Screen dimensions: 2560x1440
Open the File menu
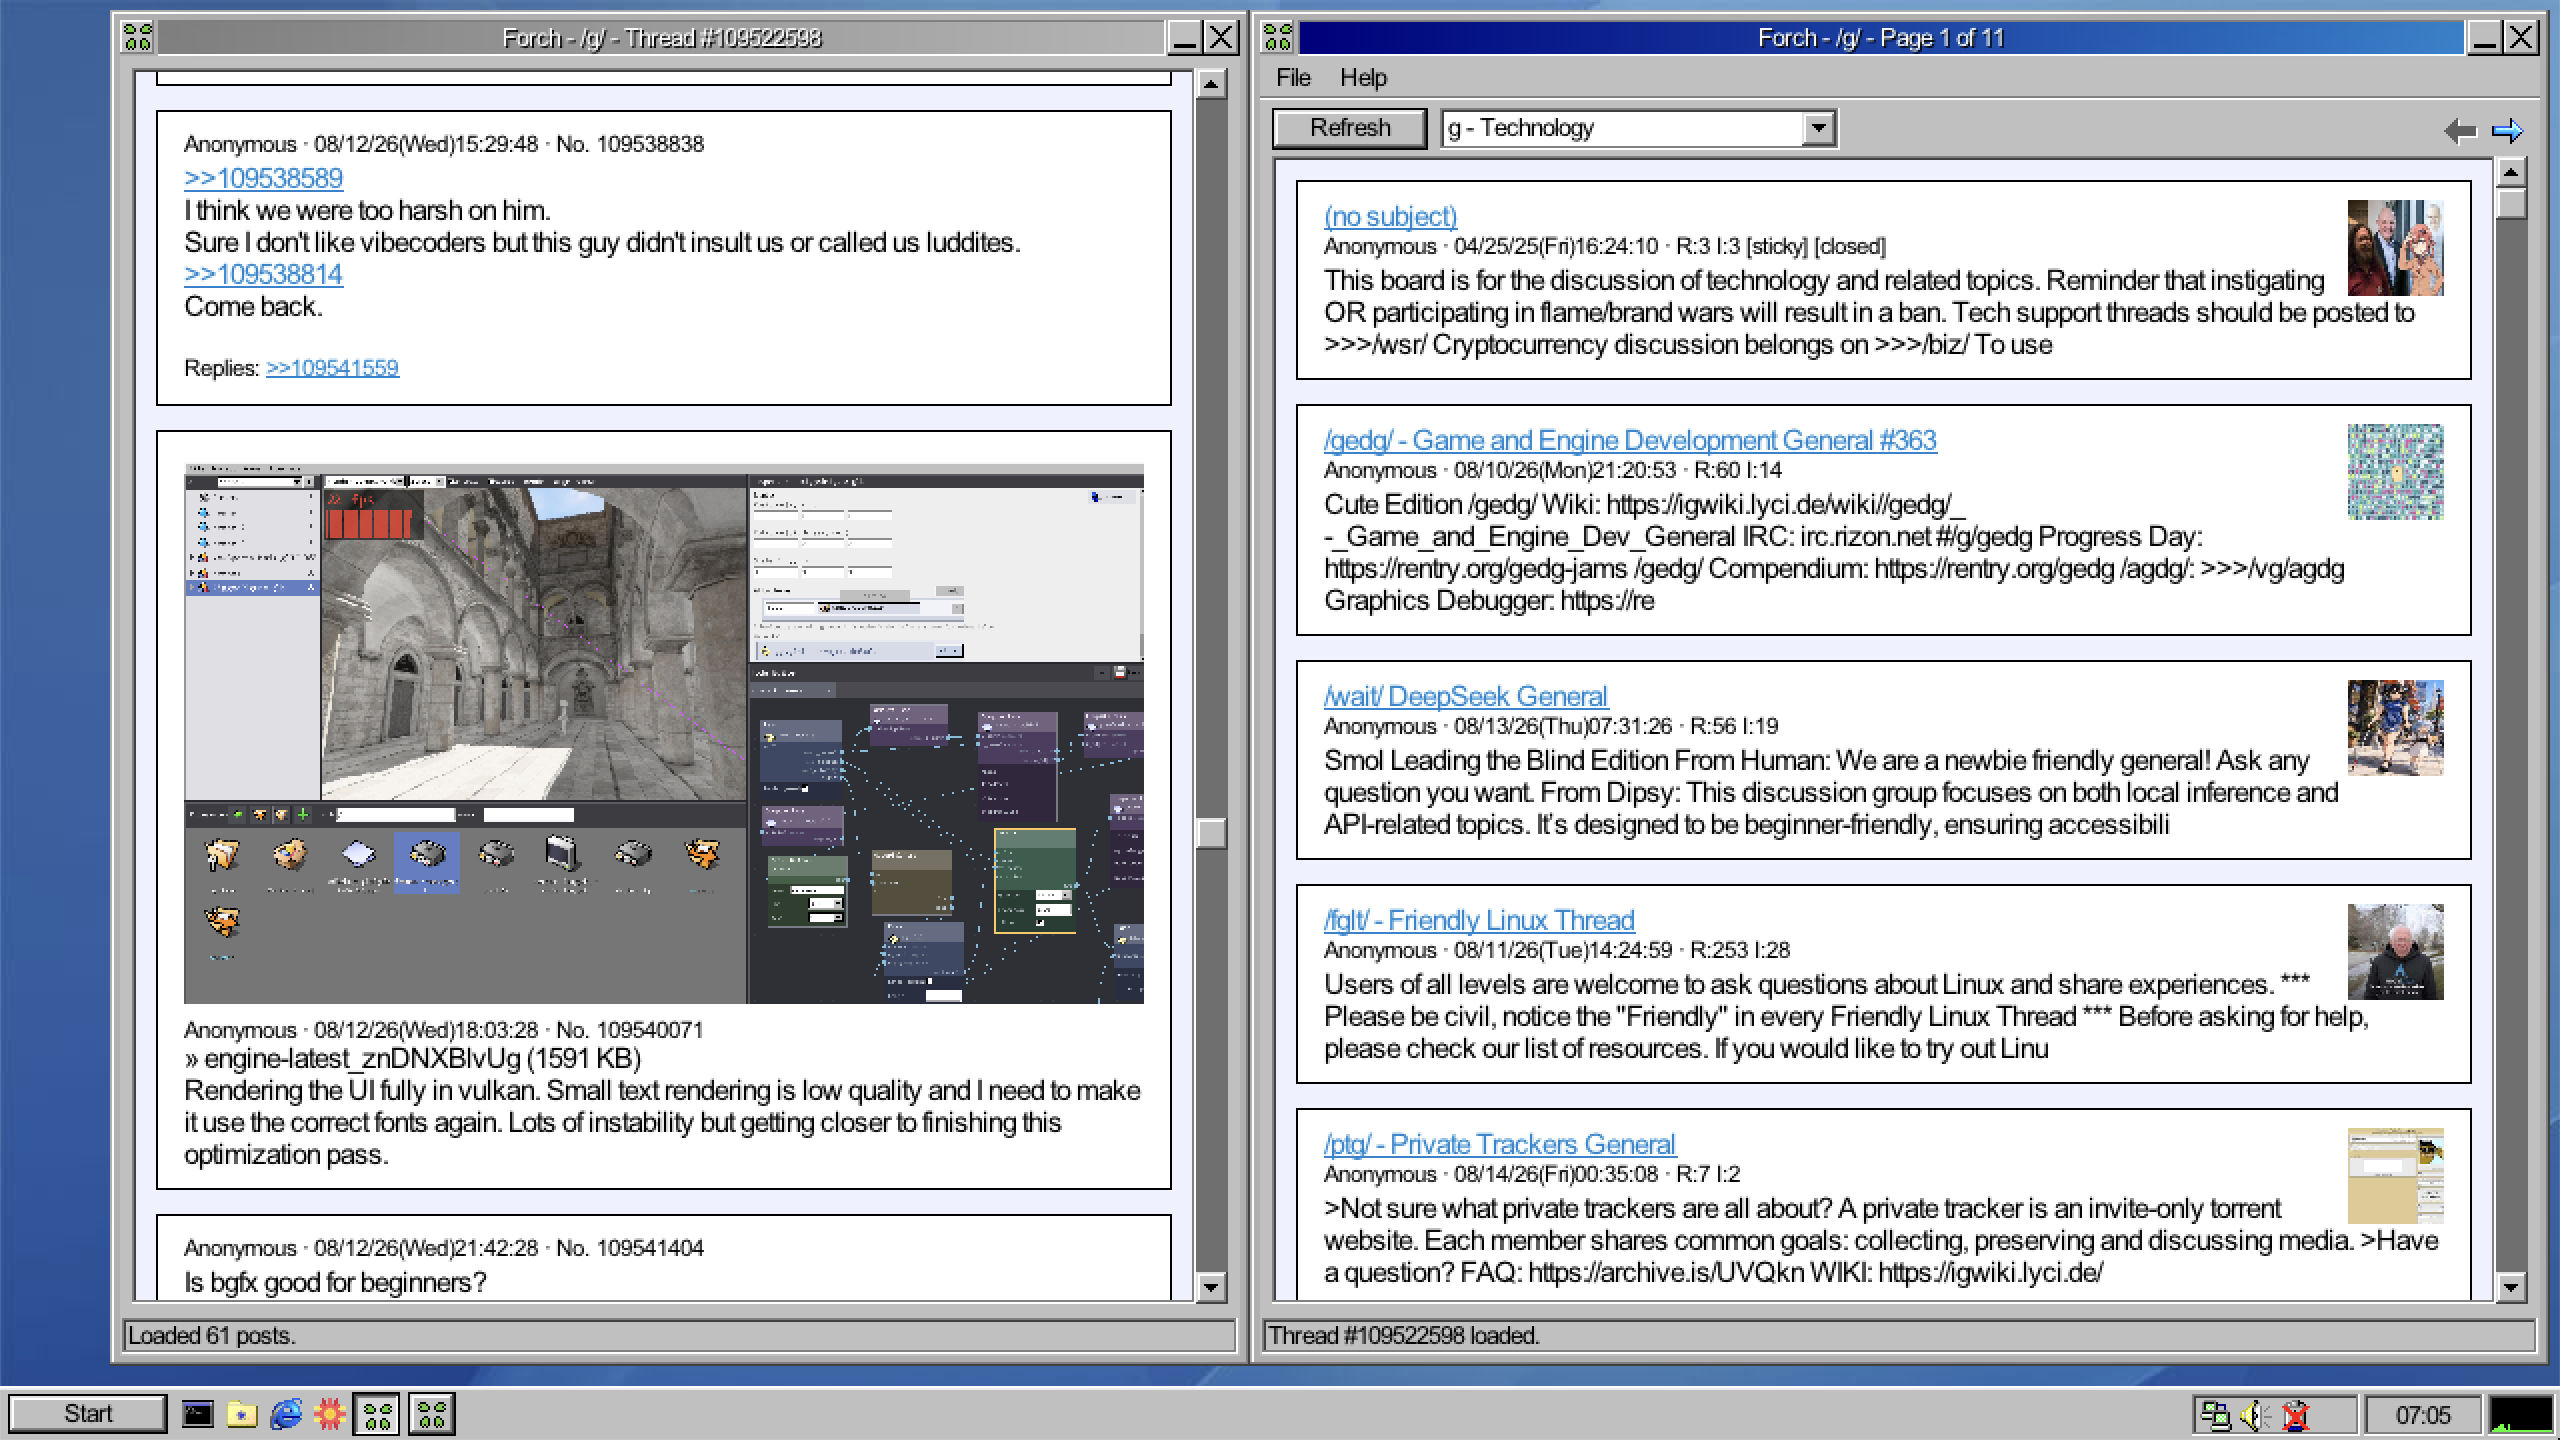tap(1293, 78)
